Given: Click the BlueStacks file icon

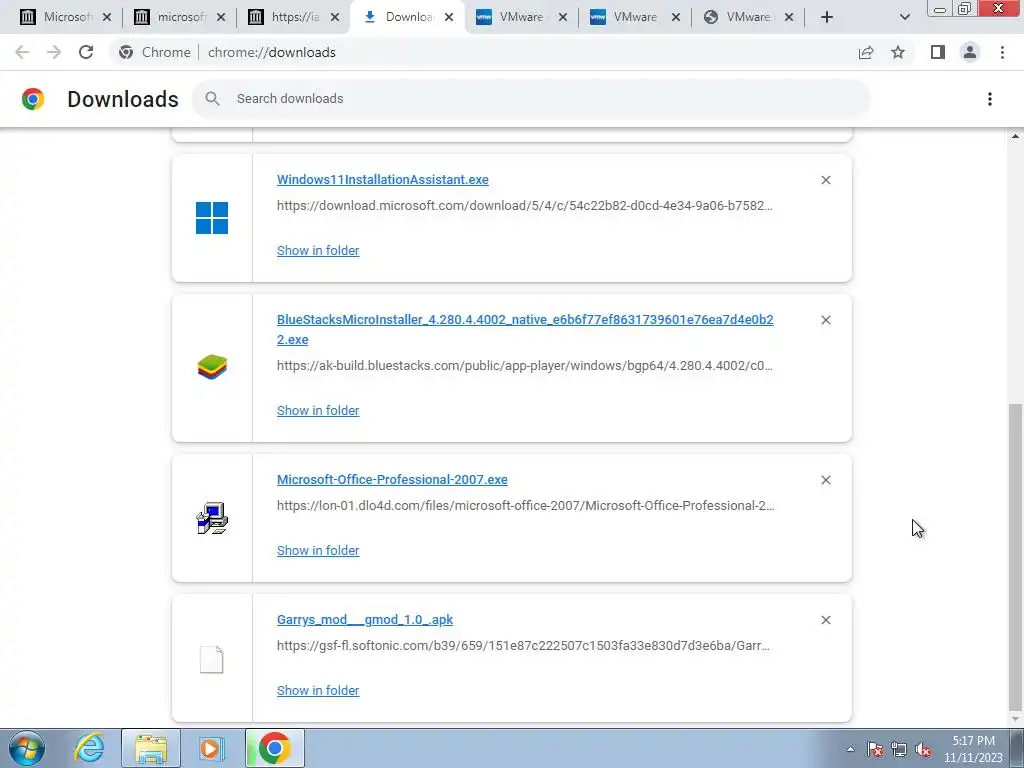Looking at the screenshot, I should pyautogui.click(x=212, y=367).
